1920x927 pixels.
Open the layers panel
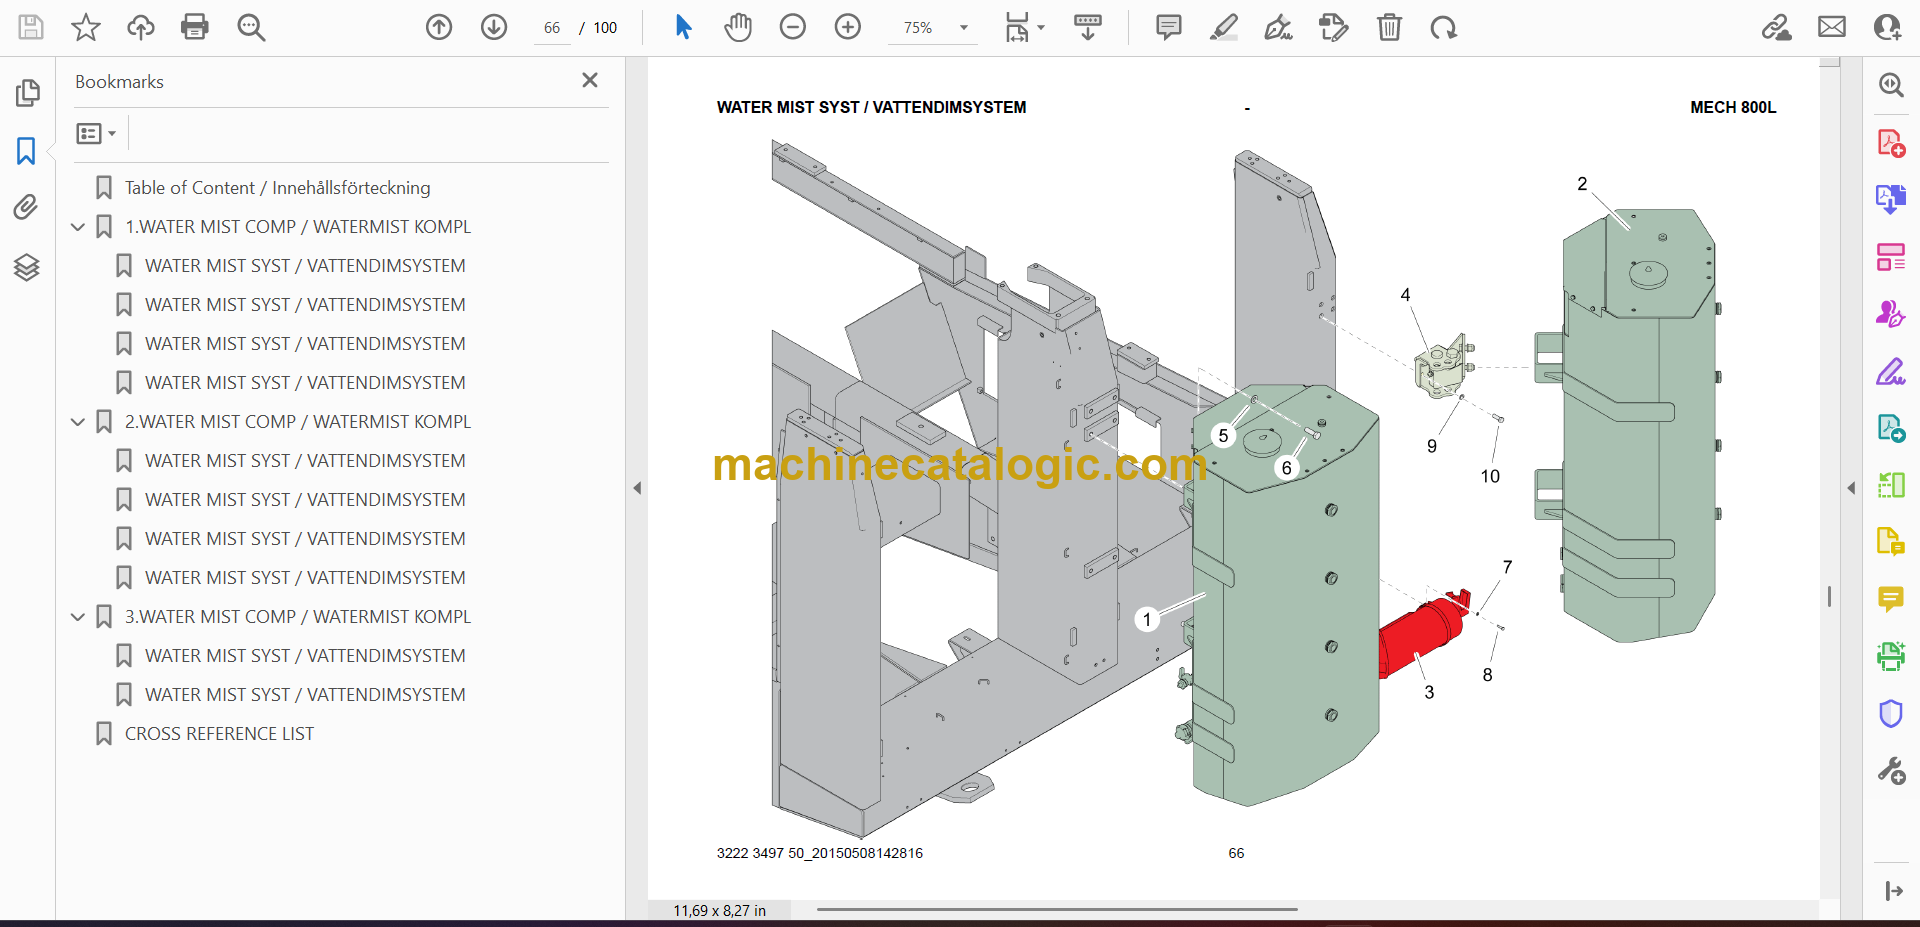(x=26, y=267)
